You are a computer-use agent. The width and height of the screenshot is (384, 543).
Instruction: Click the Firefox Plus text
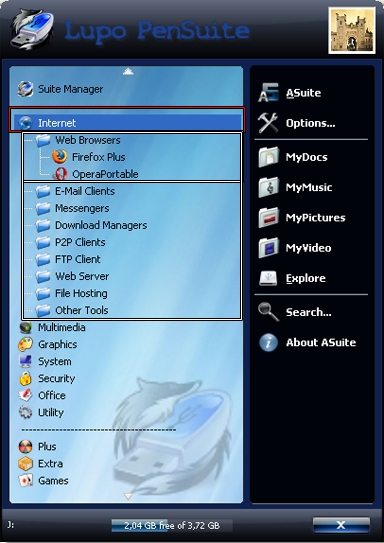tap(98, 157)
